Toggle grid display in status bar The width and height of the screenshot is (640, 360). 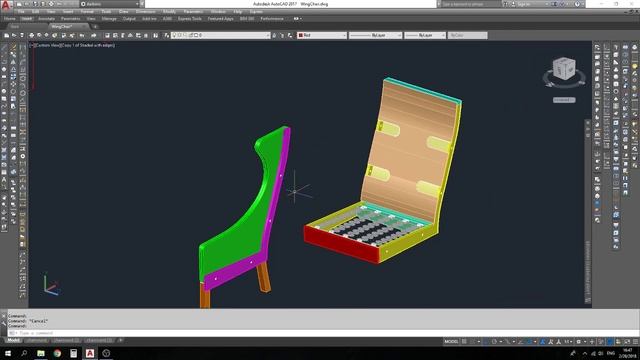click(x=464, y=342)
